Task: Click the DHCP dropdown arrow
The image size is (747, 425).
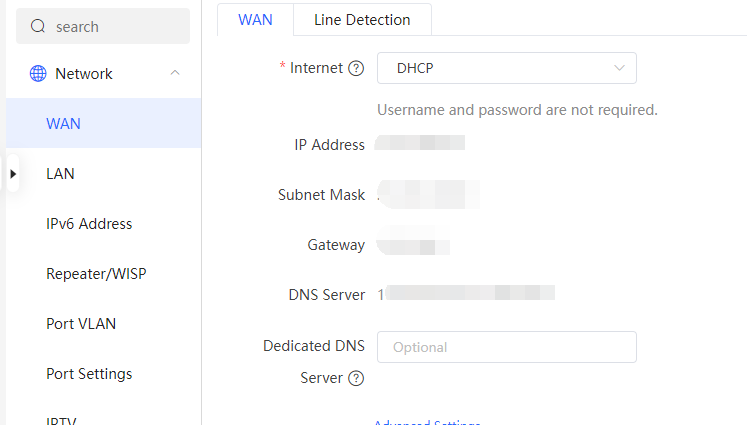Action: (619, 68)
